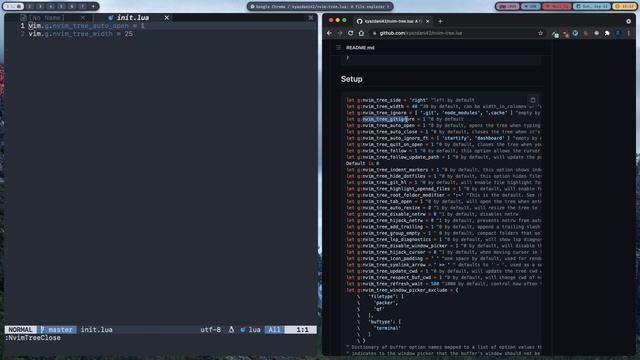Click the Google Chrome window title pill
Viewport: 640px width, 360px height.
(x=320, y=7)
